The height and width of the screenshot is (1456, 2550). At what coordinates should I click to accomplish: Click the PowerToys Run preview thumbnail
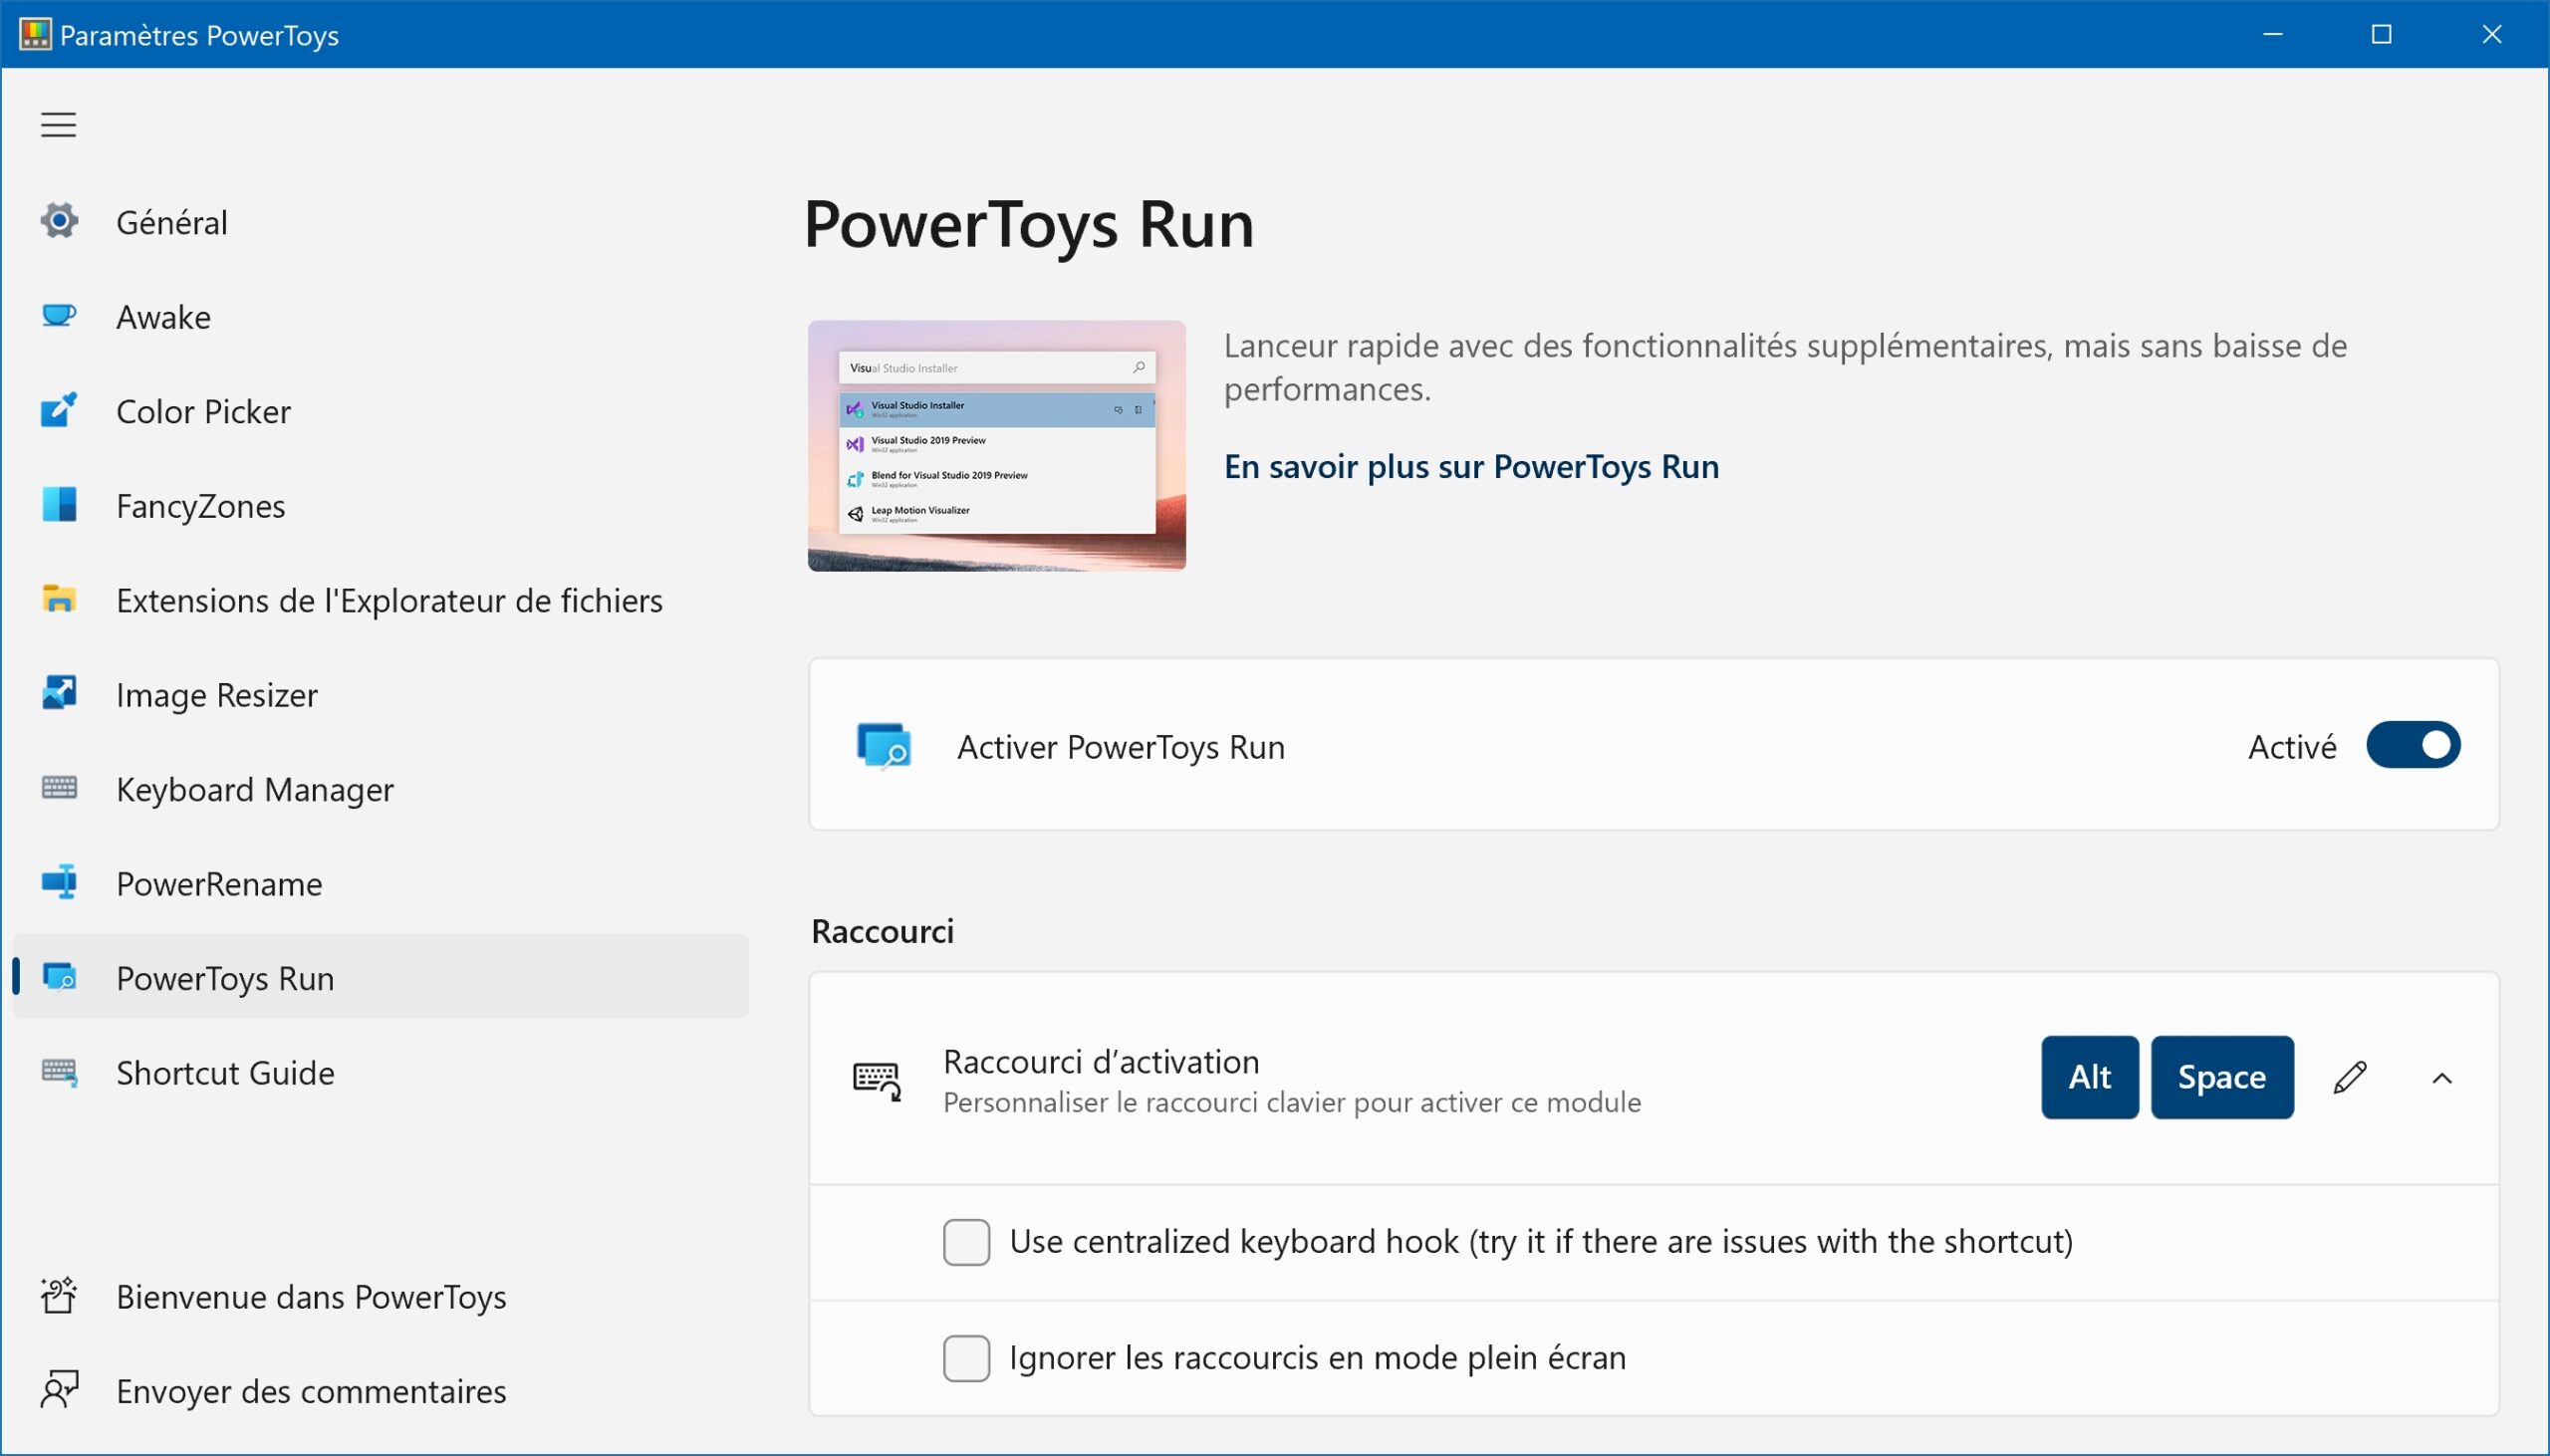tap(996, 446)
